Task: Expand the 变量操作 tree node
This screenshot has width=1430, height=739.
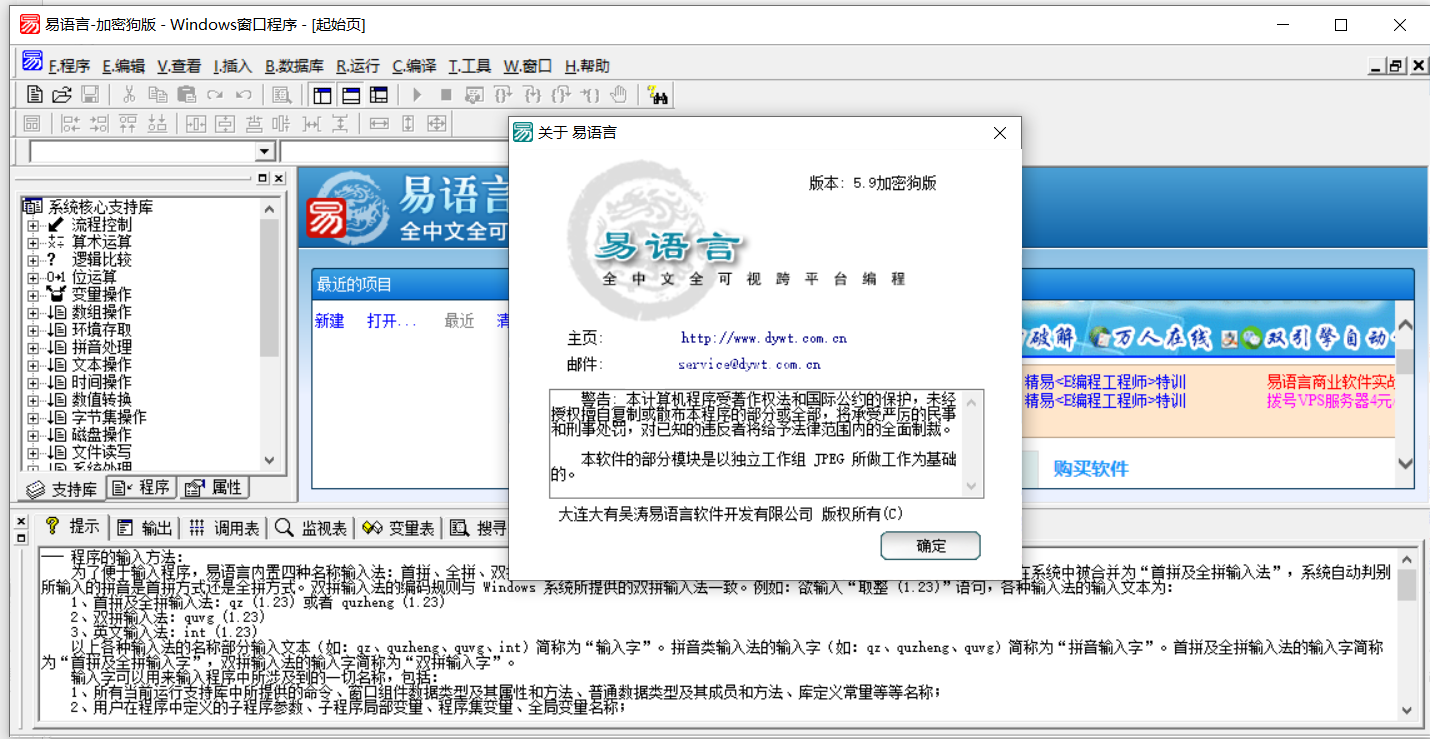Action: [33, 295]
